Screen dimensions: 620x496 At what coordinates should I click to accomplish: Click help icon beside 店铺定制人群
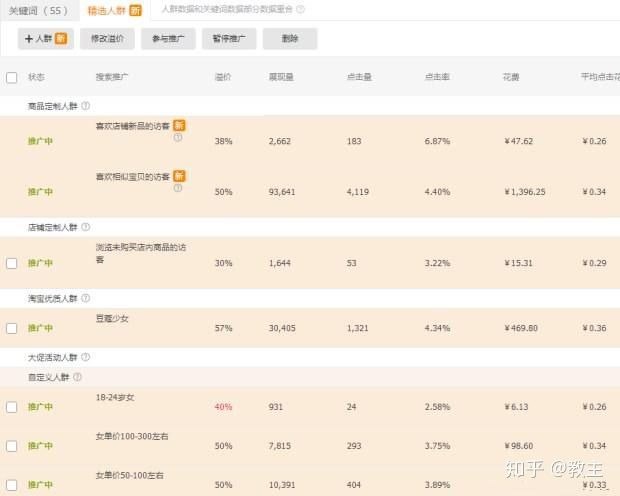[85, 228]
